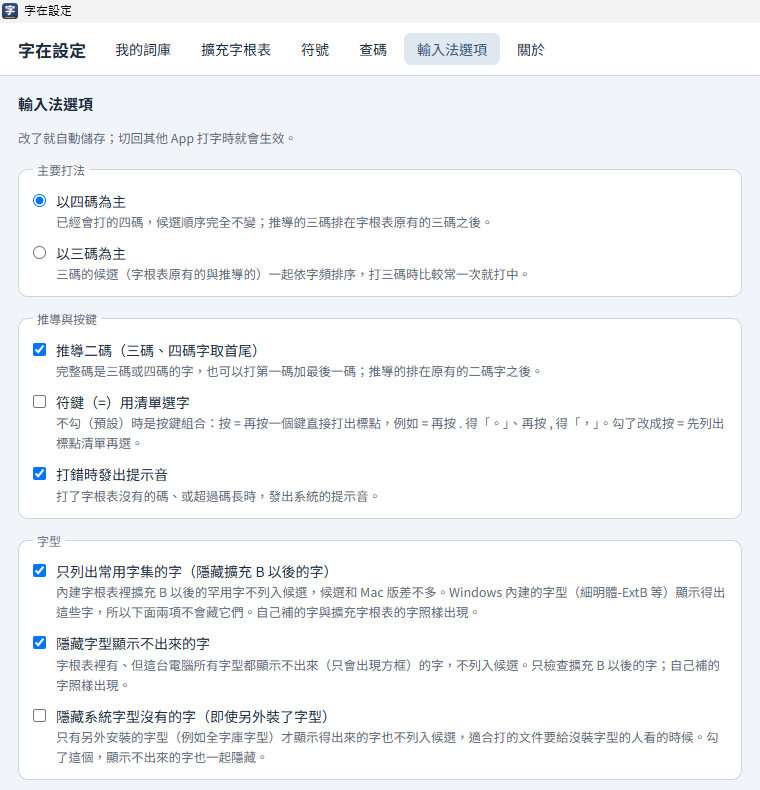This screenshot has width=760, height=790.
Task: Enable 符鍵（=）用清單選字 checkbox
Action: (39, 402)
